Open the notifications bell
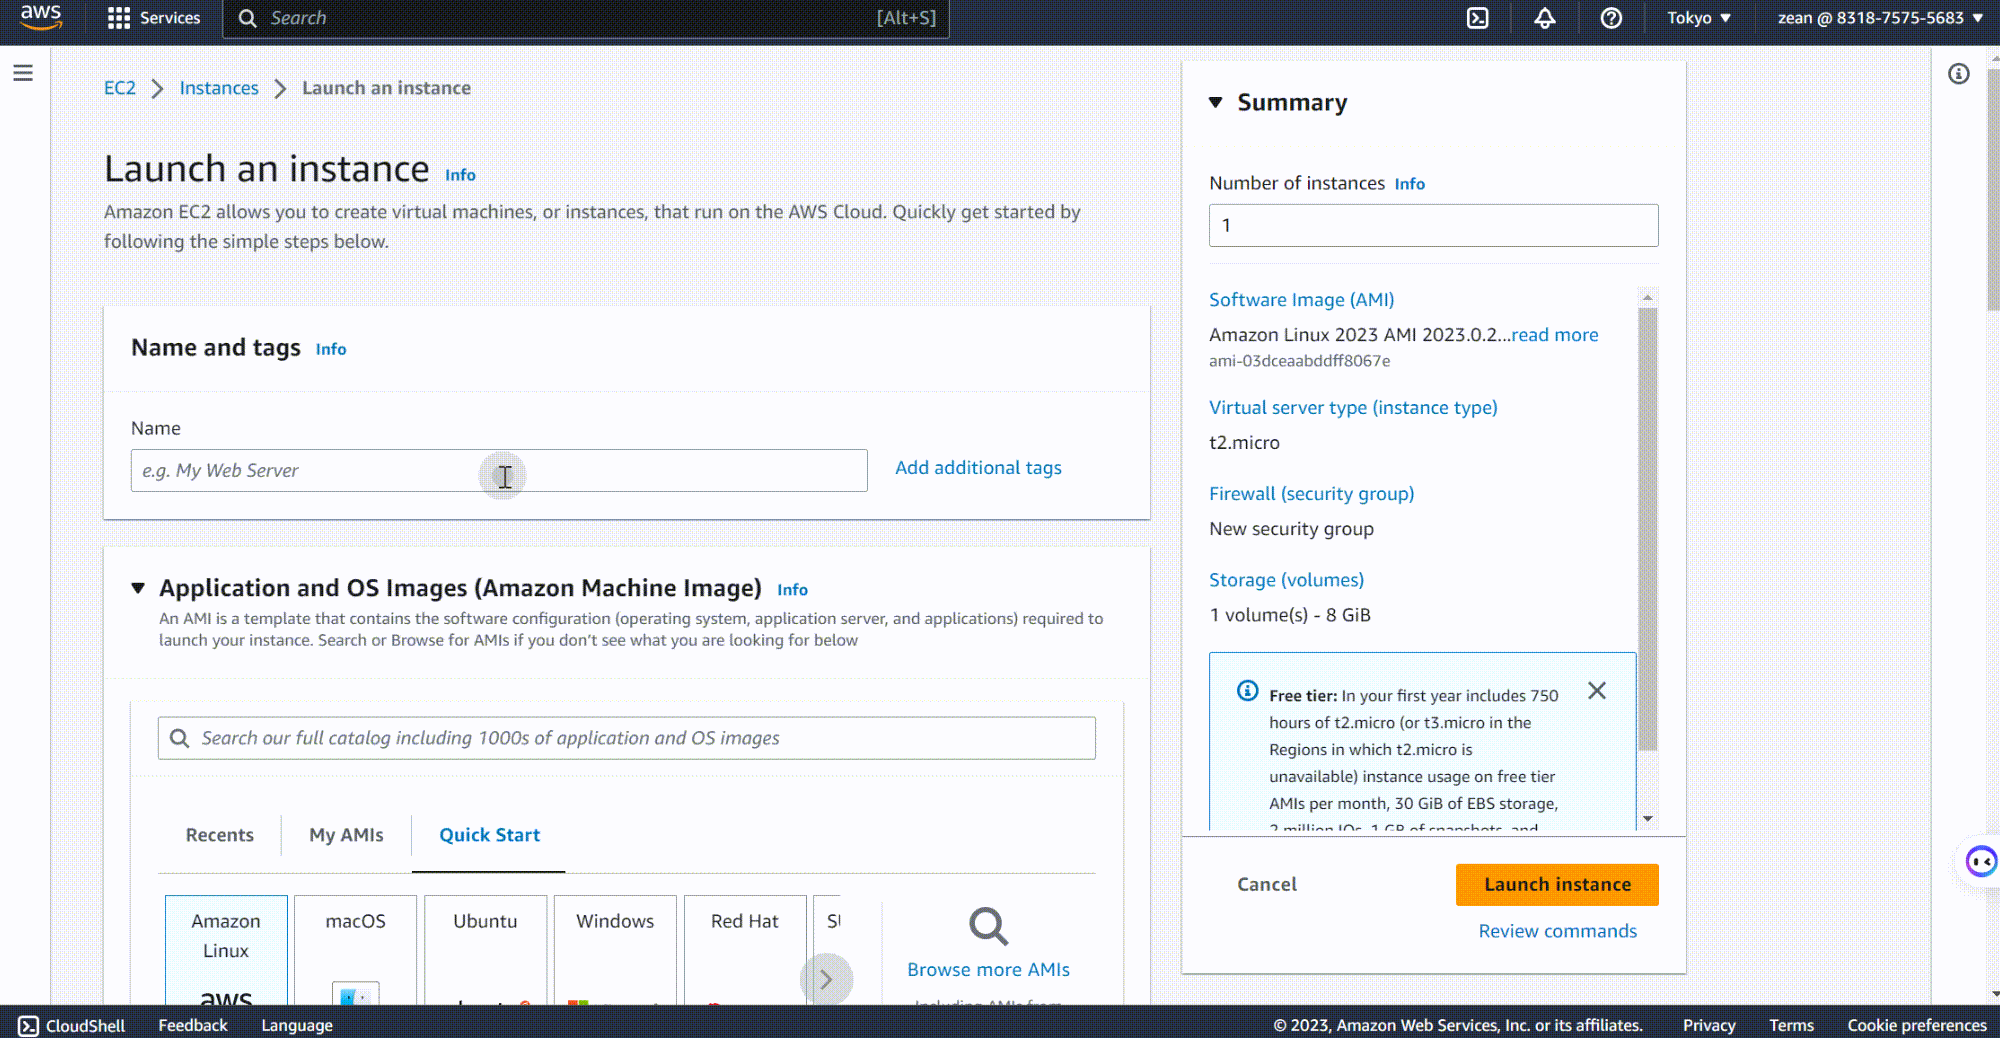2000x1038 pixels. (x=1545, y=18)
